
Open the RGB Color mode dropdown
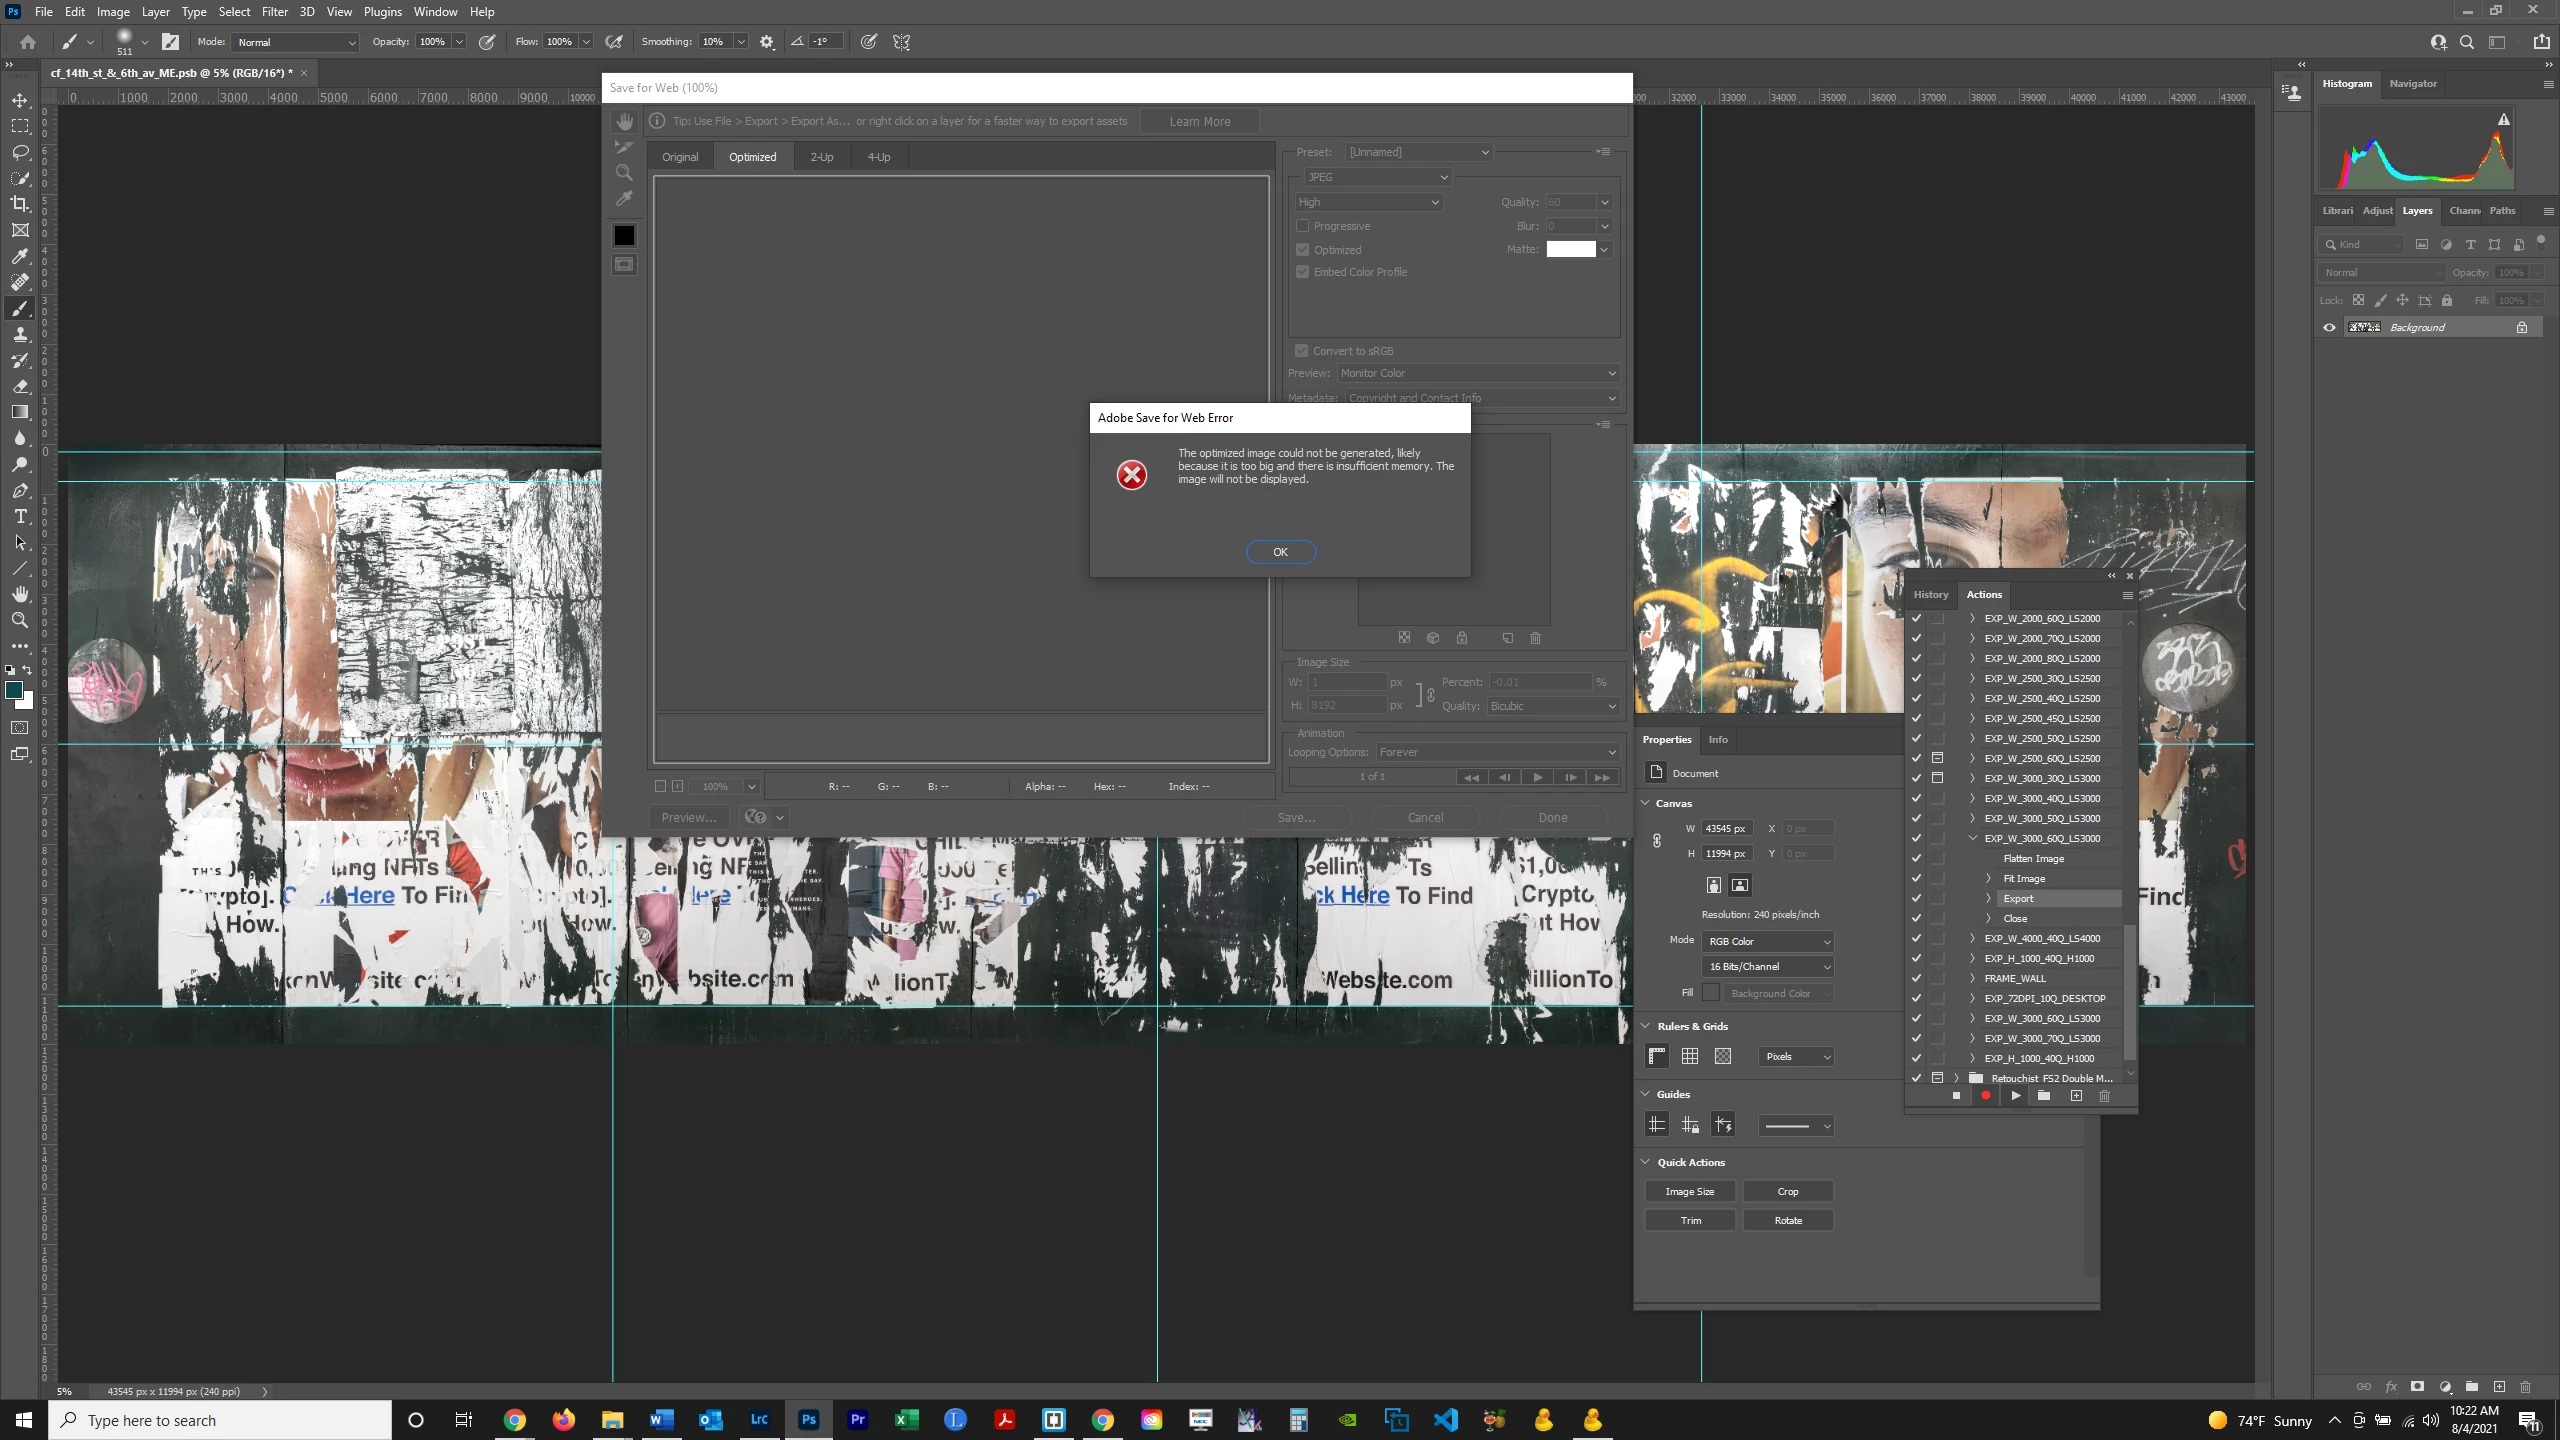pyautogui.click(x=1769, y=941)
